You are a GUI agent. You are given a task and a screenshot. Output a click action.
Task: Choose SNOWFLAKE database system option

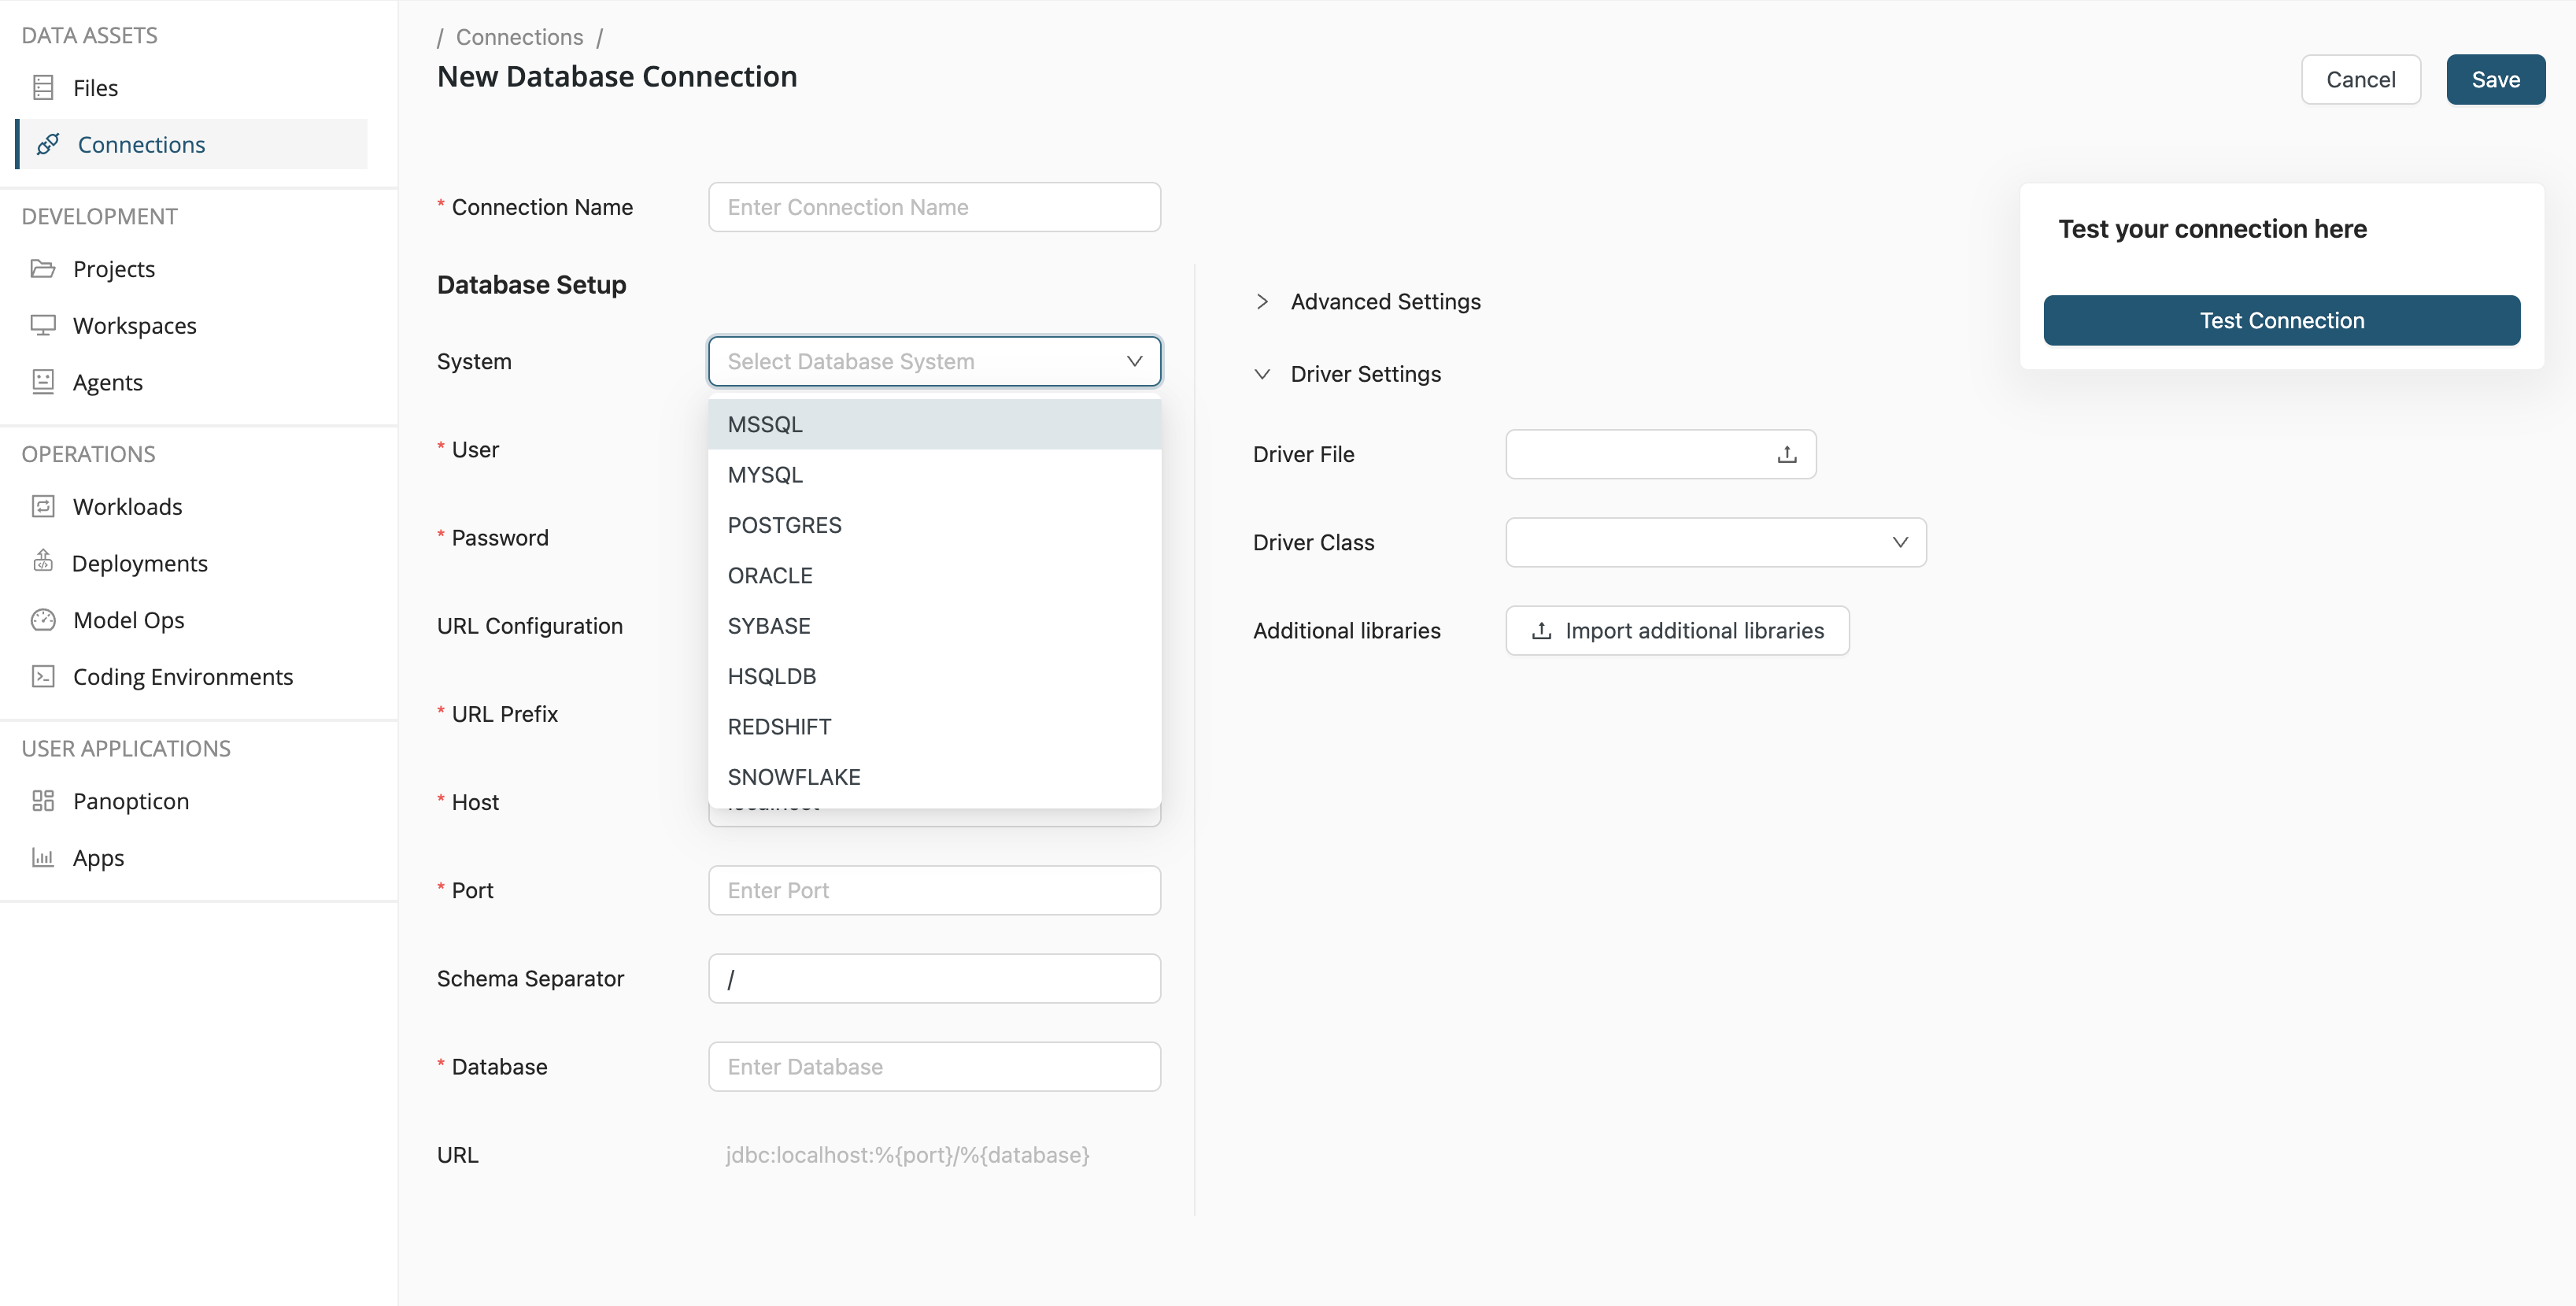coord(794,777)
